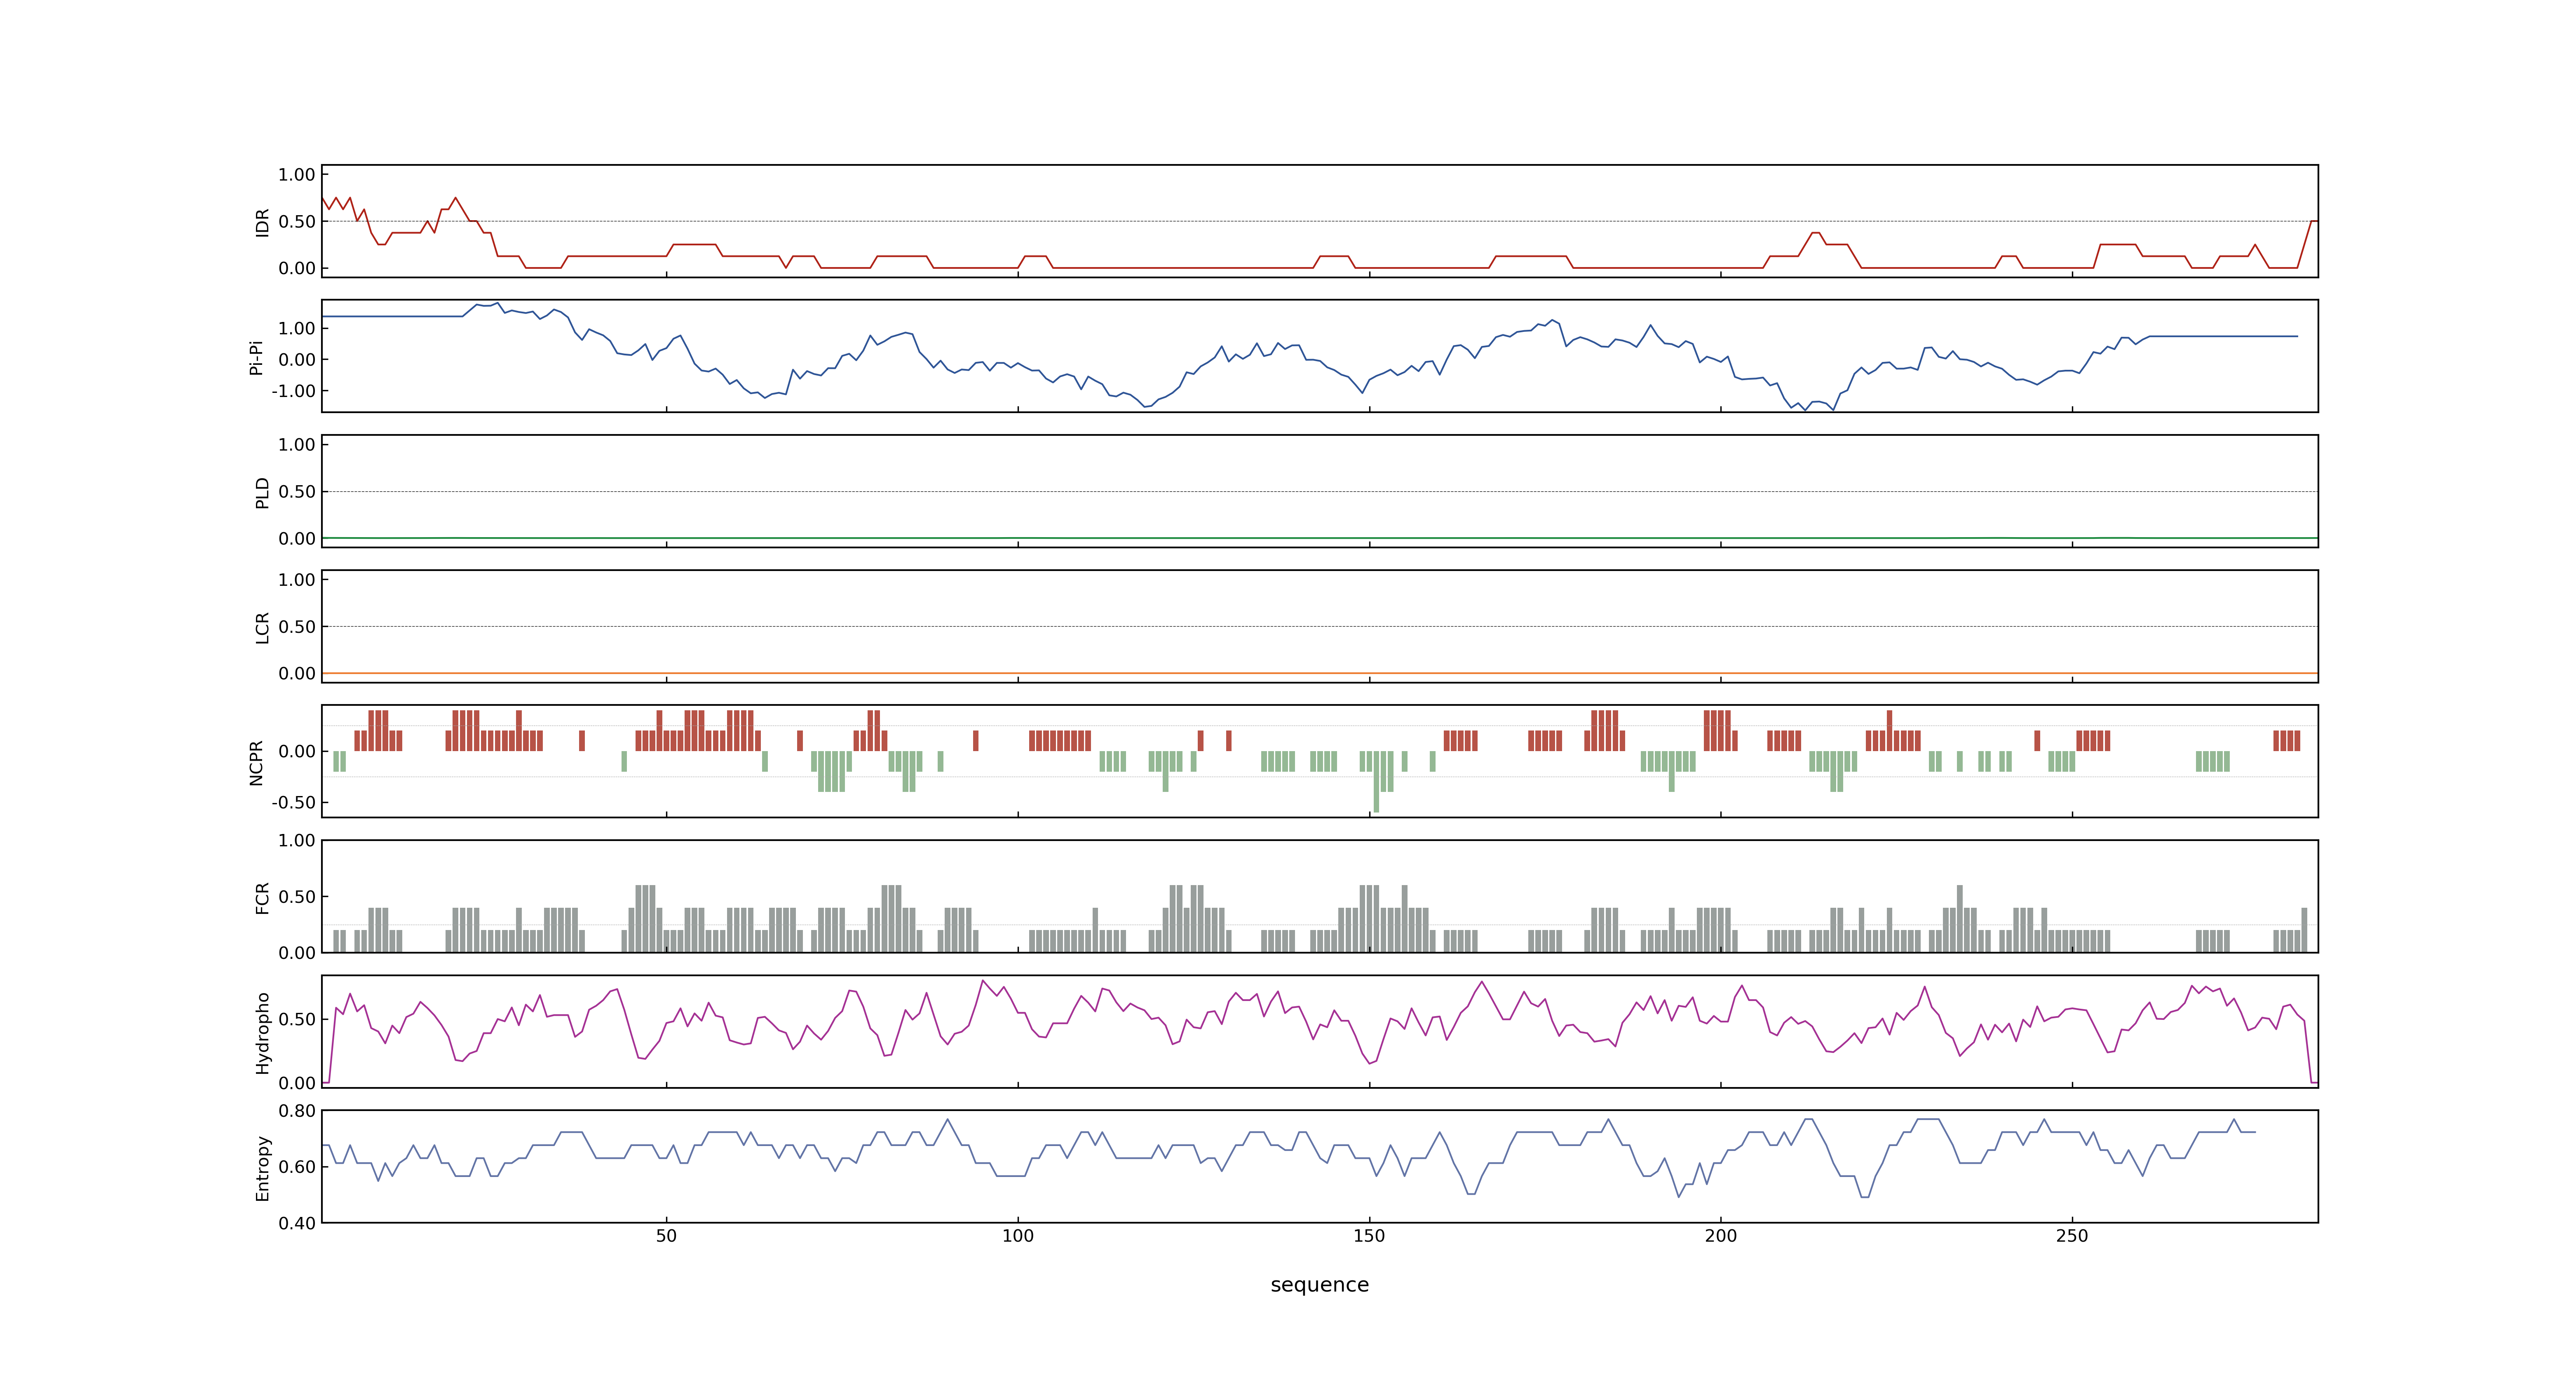Viewport: 2576px width, 1374px height.
Task: Click the "Hydropho" y-axis label
Action: [262, 1033]
